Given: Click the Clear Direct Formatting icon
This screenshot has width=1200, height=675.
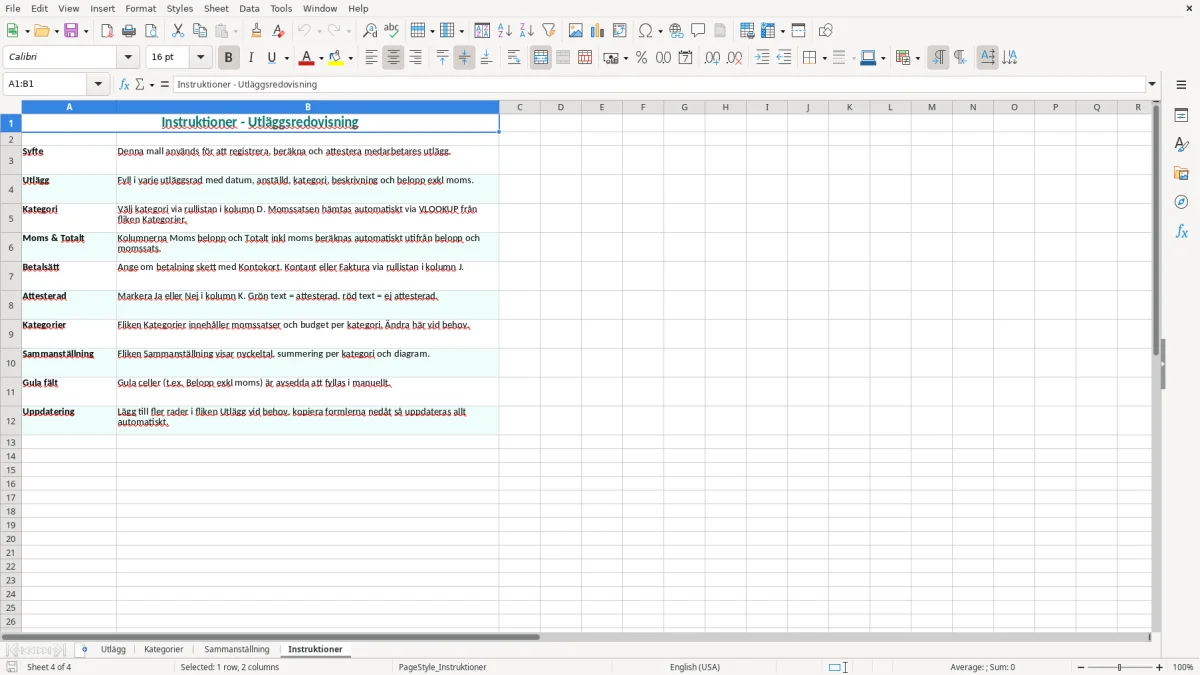Looking at the screenshot, I should click(279, 31).
